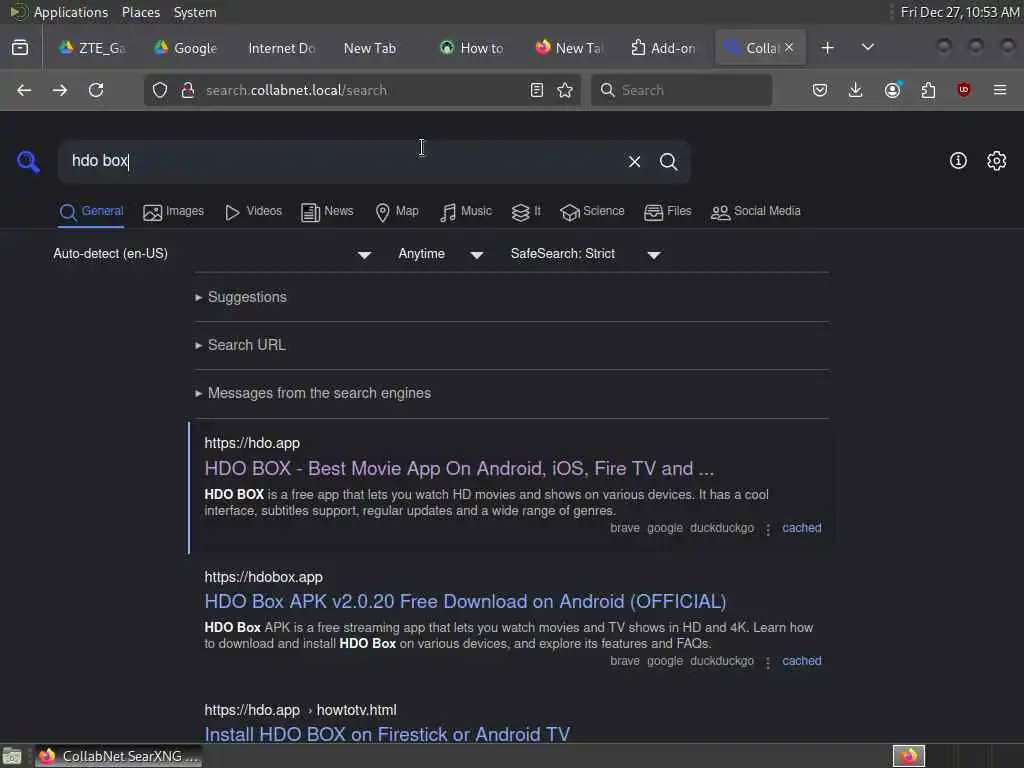Open Pocket save icon
This screenshot has width=1024, height=768.
pos(820,90)
